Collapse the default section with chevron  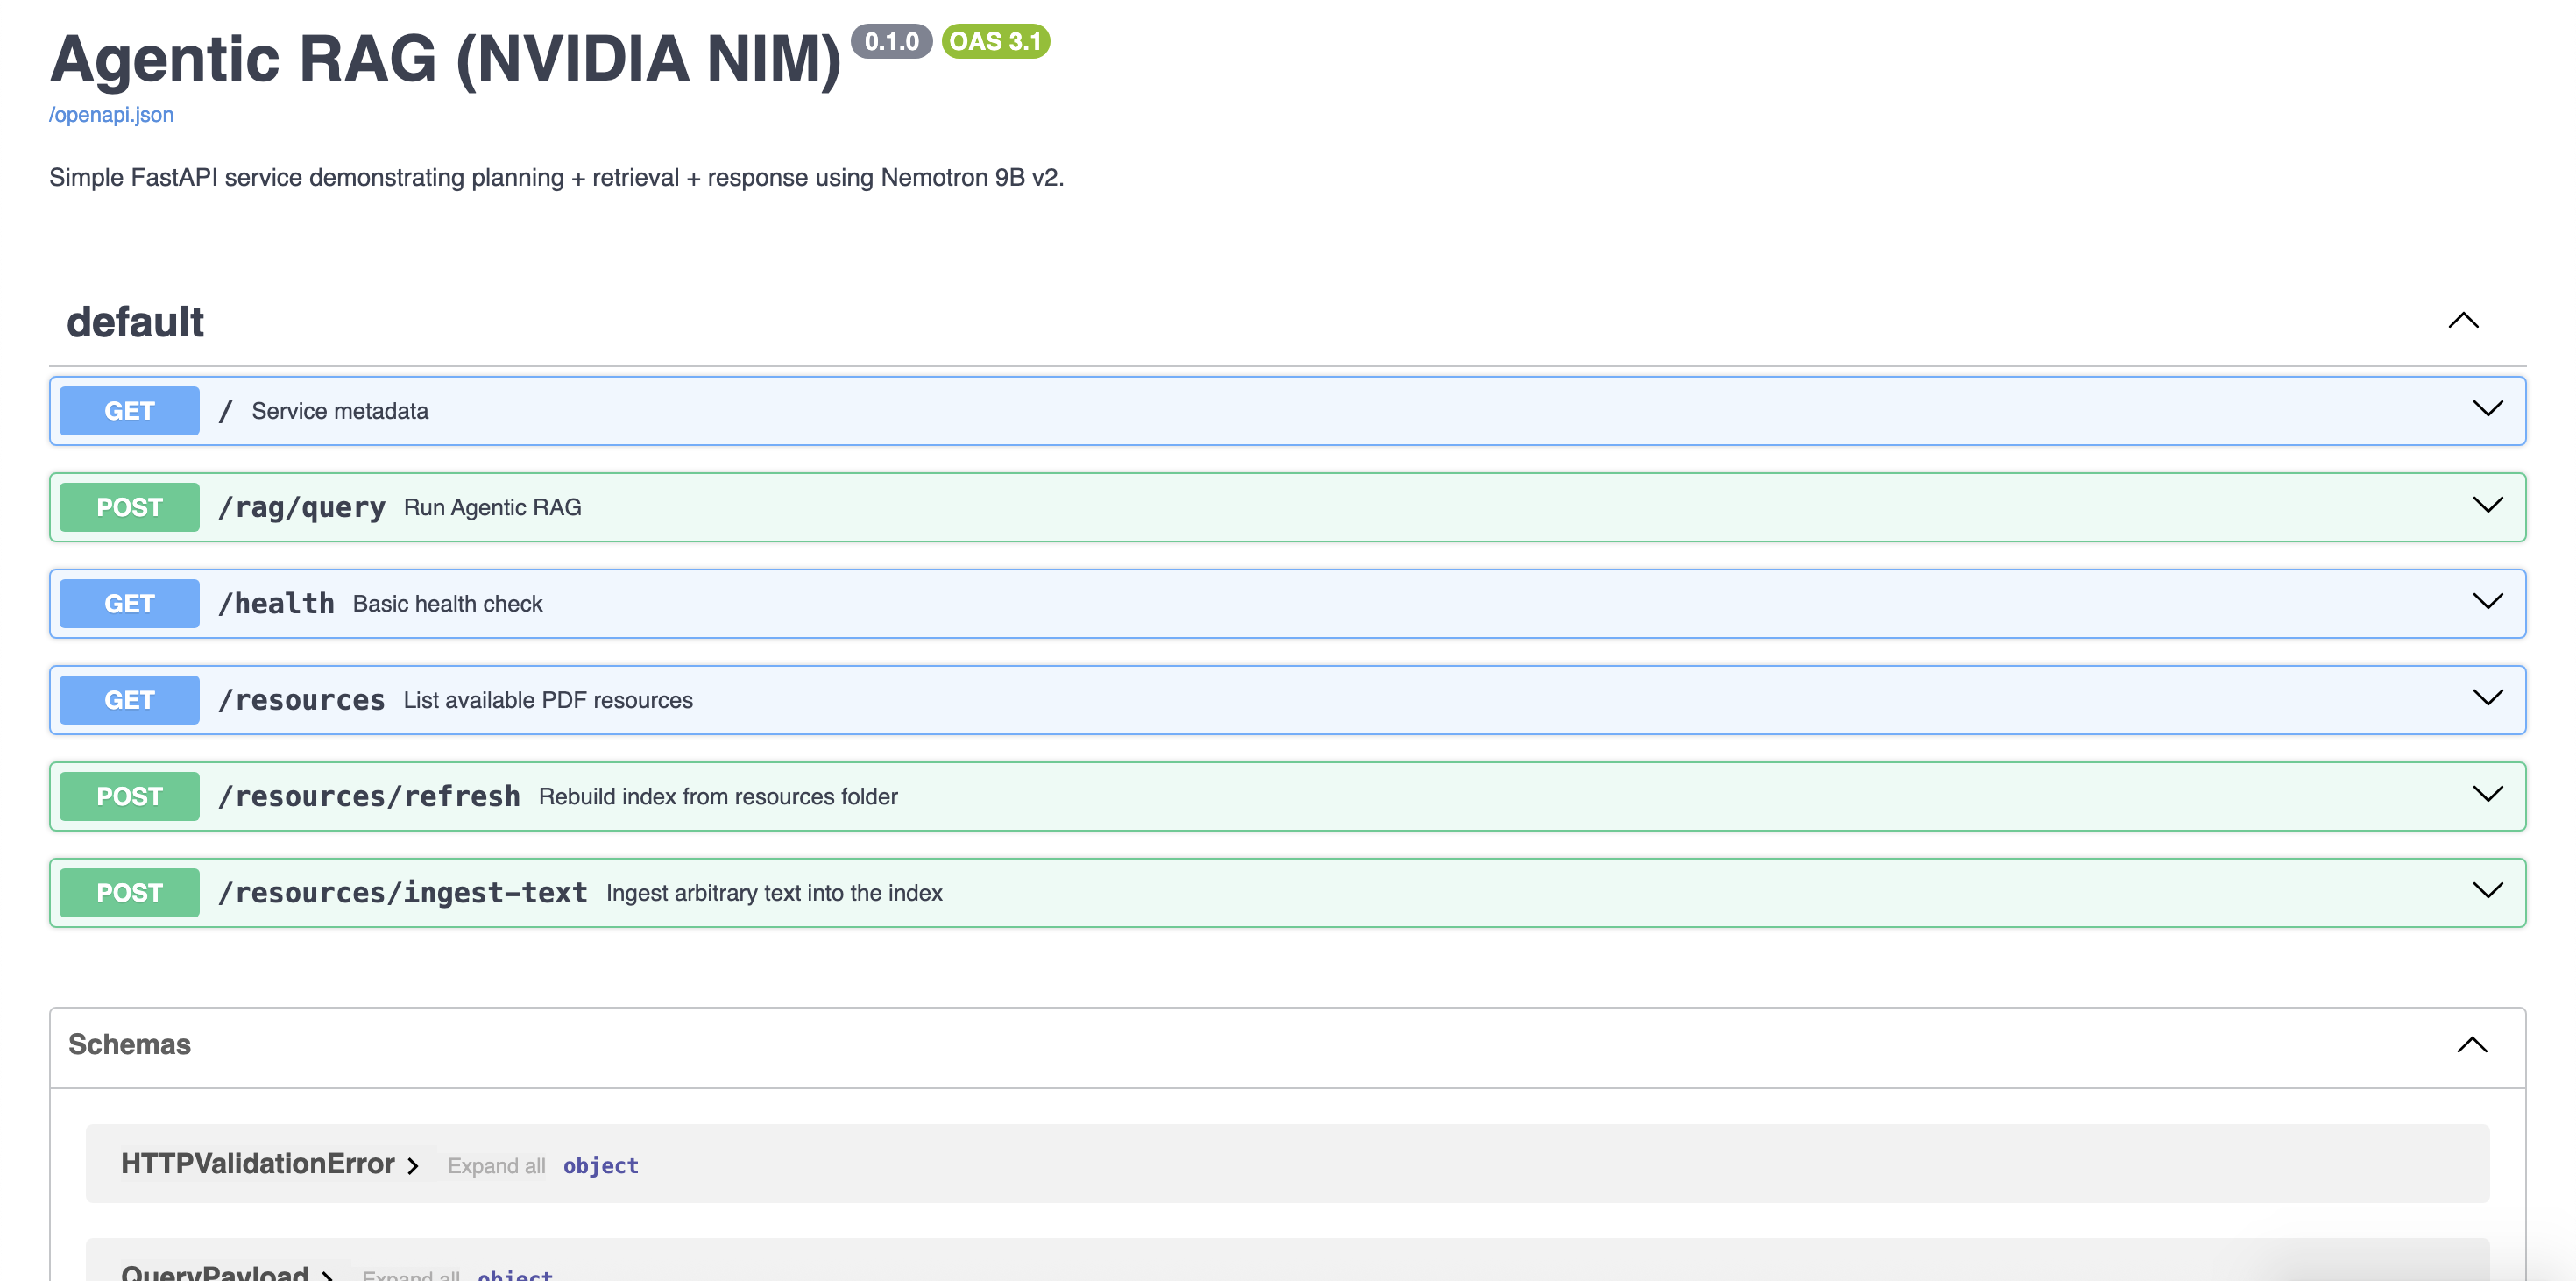[2462, 321]
